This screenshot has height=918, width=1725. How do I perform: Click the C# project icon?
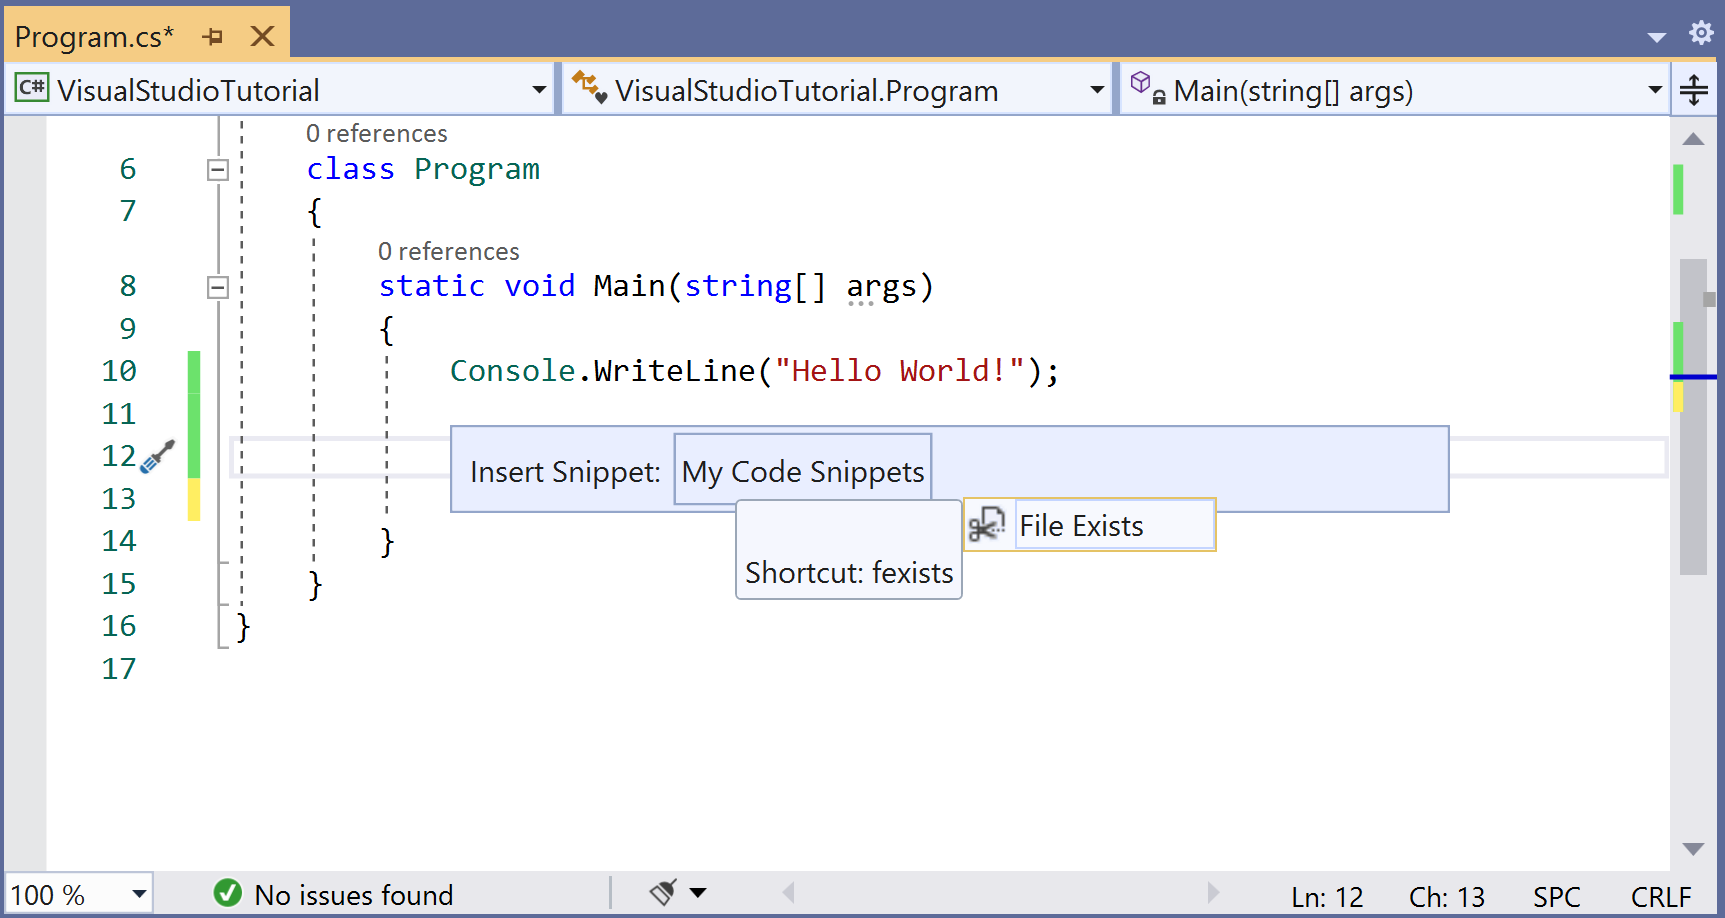tap(32, 88)
